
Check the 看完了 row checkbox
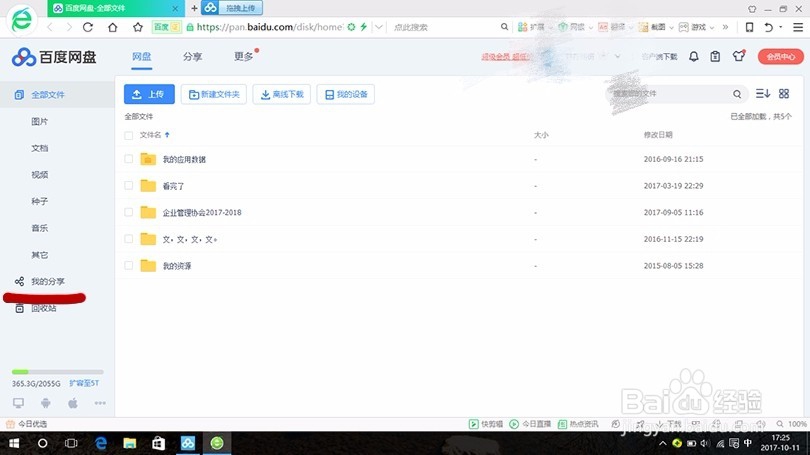[129, 185]
